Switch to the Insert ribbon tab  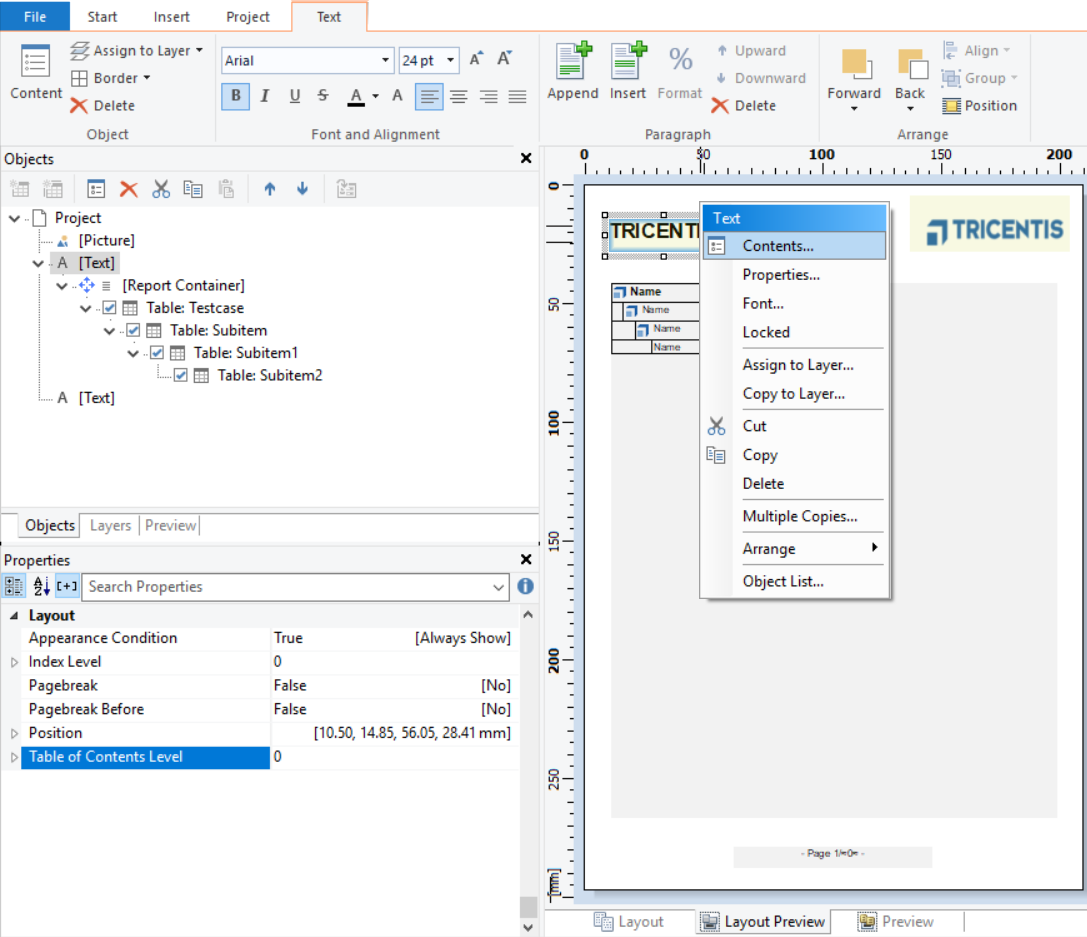click(171, 17)
